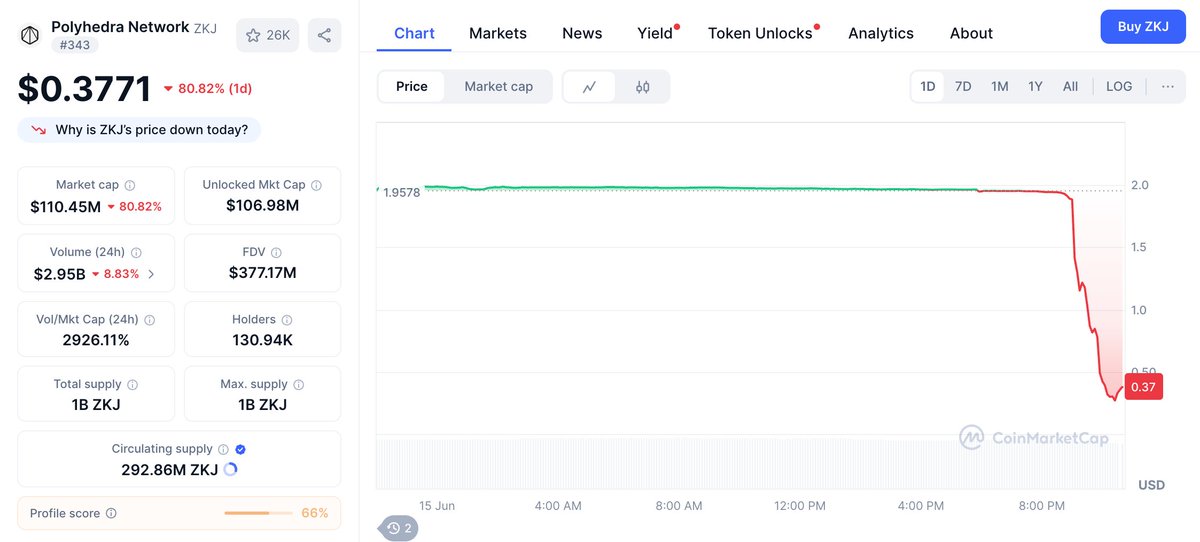Image resolution: width=1200 pixels, height=542 pixels.
Task: Click the 80.82% (1d) change indicator
Action: pos(207,89)
